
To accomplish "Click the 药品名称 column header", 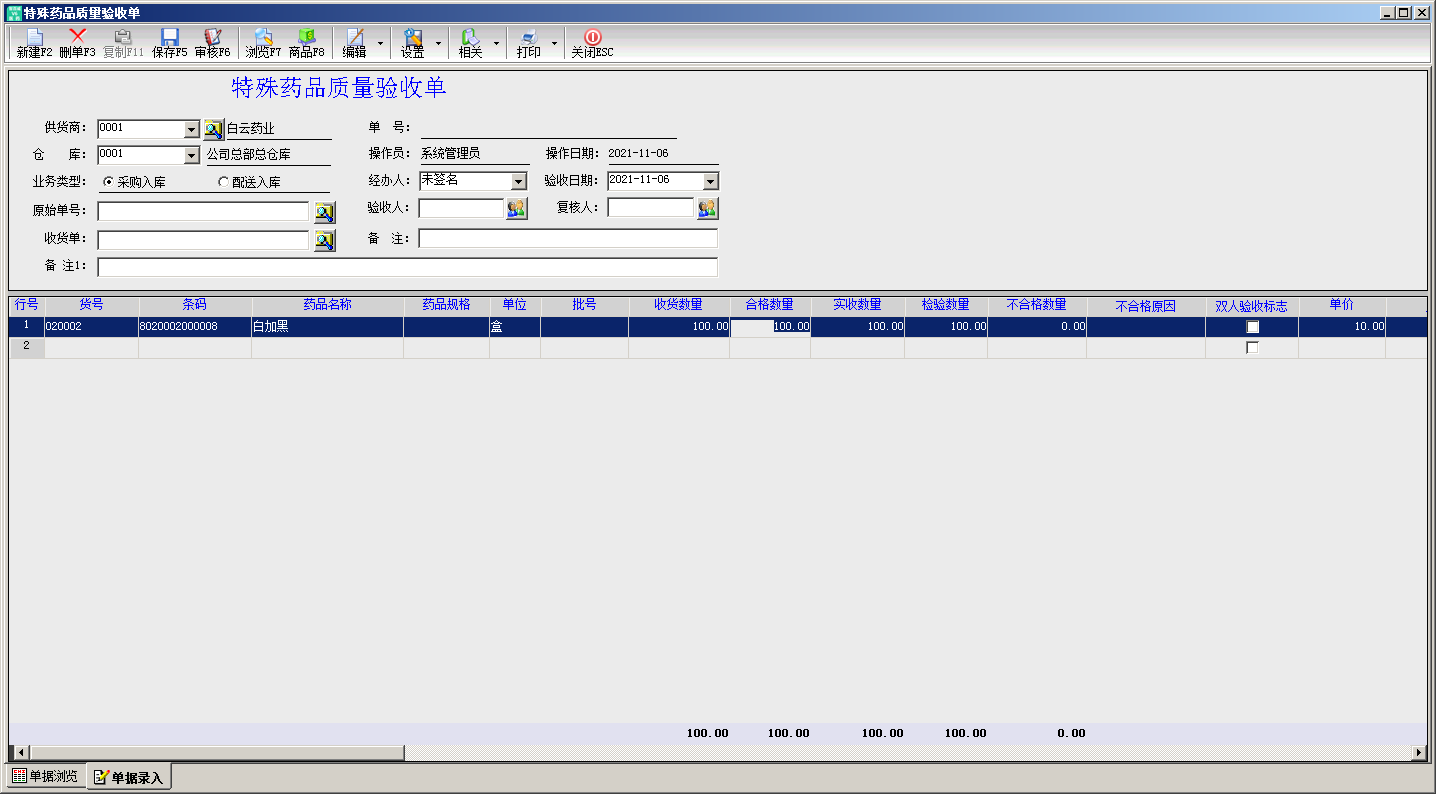I will pyautogui.click(x=327, y=305).
